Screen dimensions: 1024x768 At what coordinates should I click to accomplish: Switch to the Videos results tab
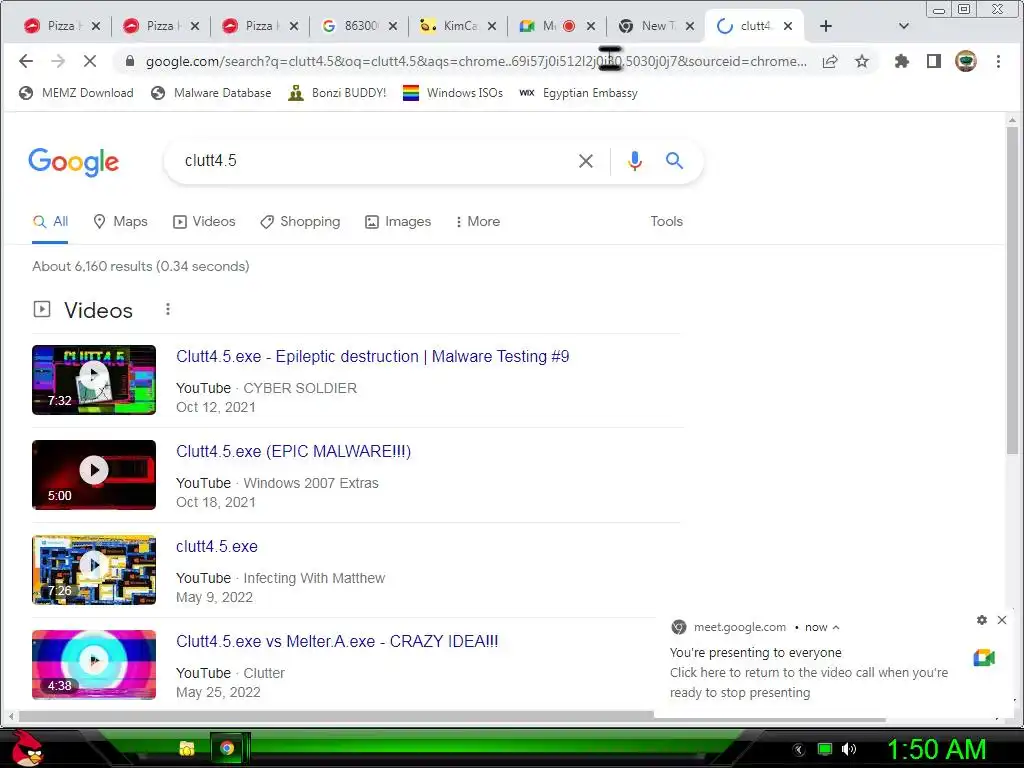pos(204,221)
